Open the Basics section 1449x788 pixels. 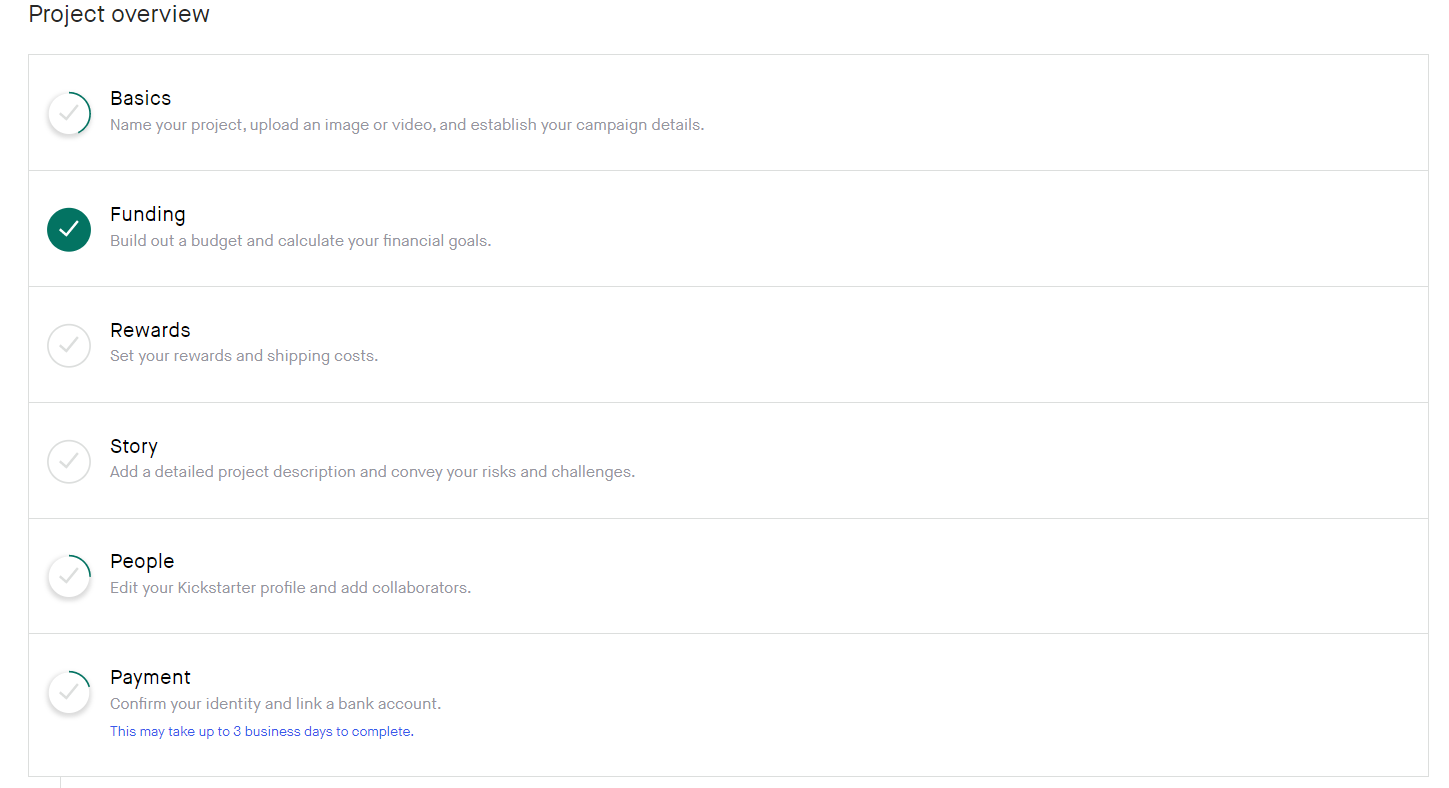coord(728,113)
